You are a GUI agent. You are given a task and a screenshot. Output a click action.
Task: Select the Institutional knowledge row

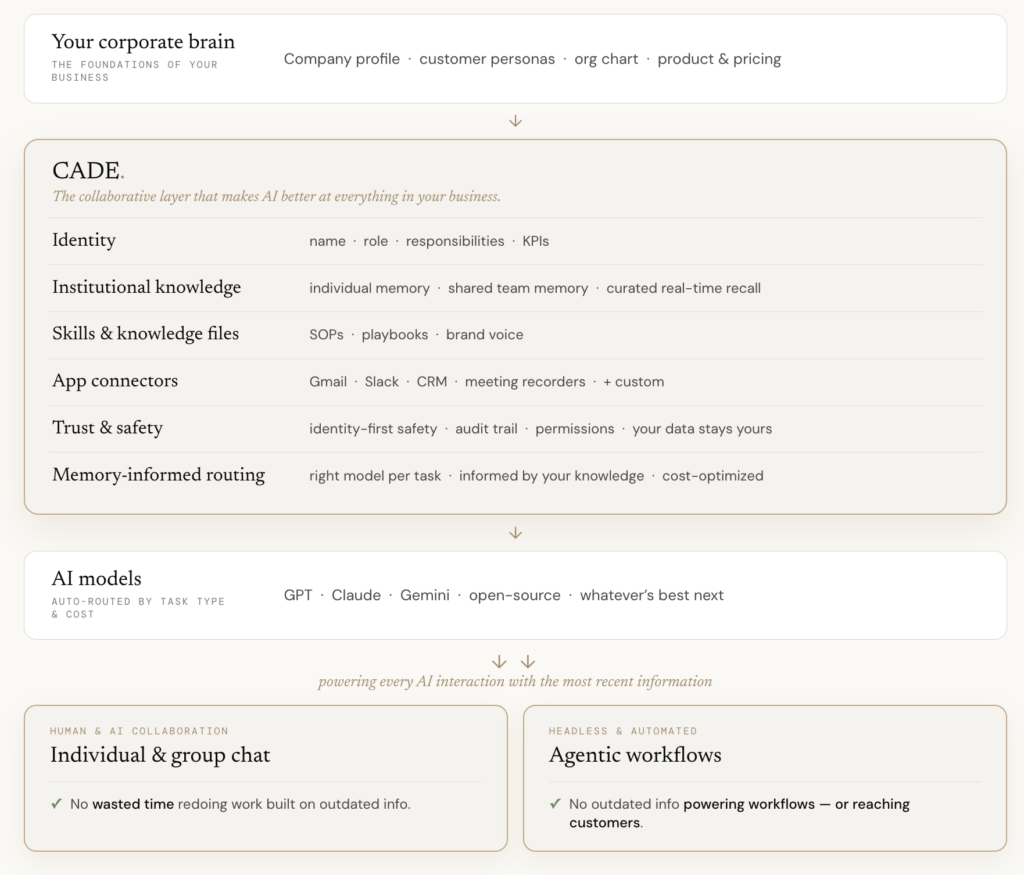(515, 288)
